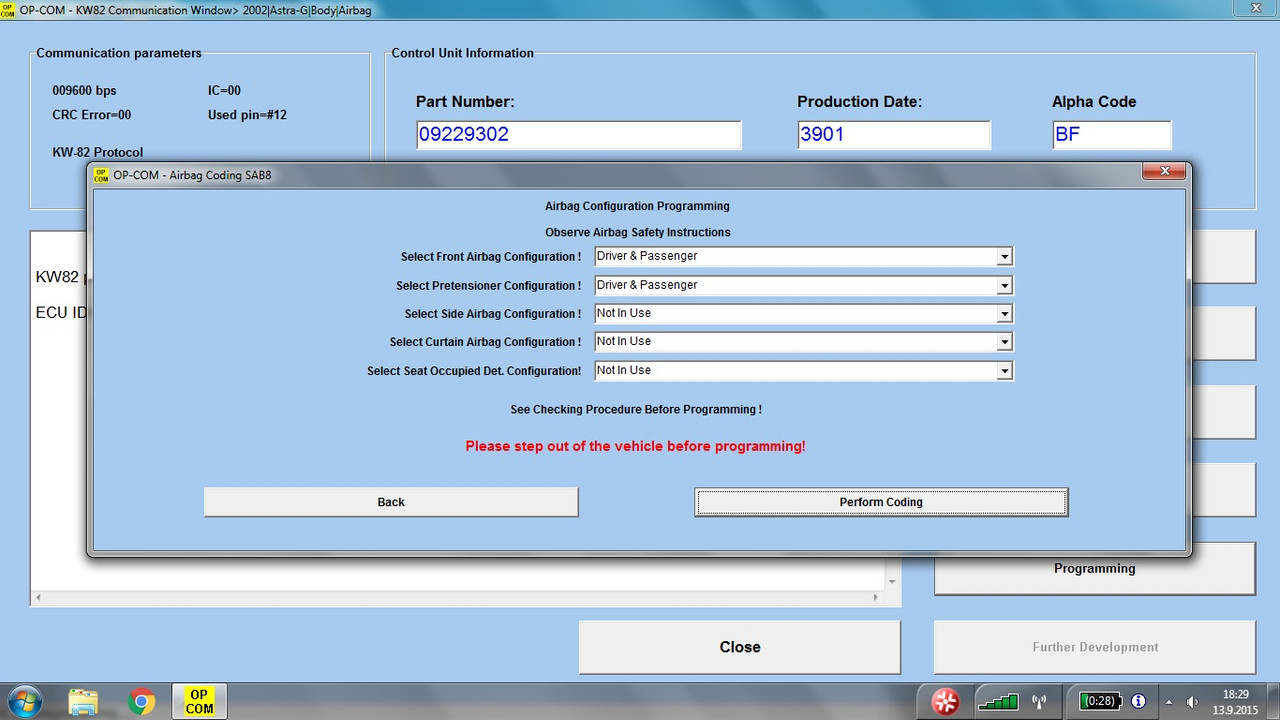
Task: Click the green network signal tray icon
Action: (997, 702)
